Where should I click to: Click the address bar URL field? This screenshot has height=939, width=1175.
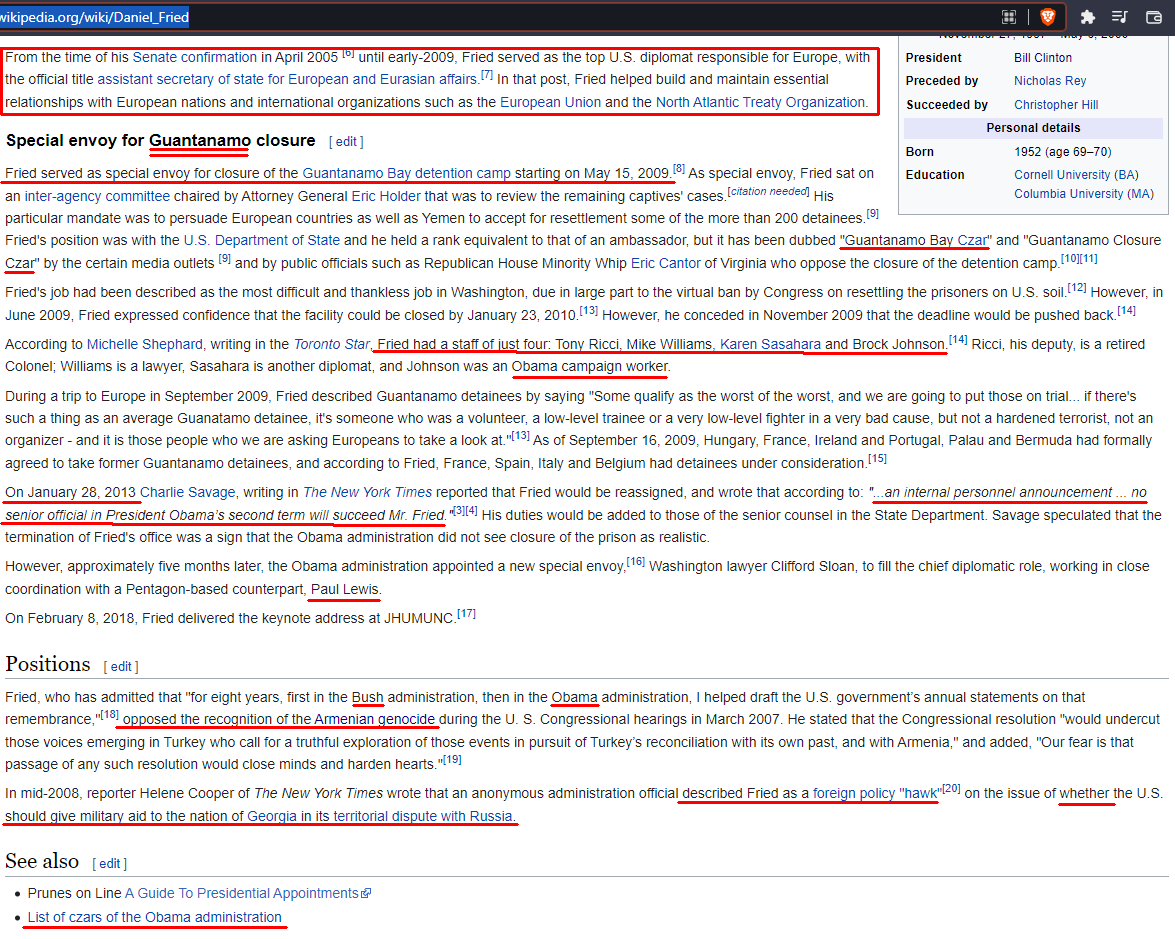[x=500, y=16]
